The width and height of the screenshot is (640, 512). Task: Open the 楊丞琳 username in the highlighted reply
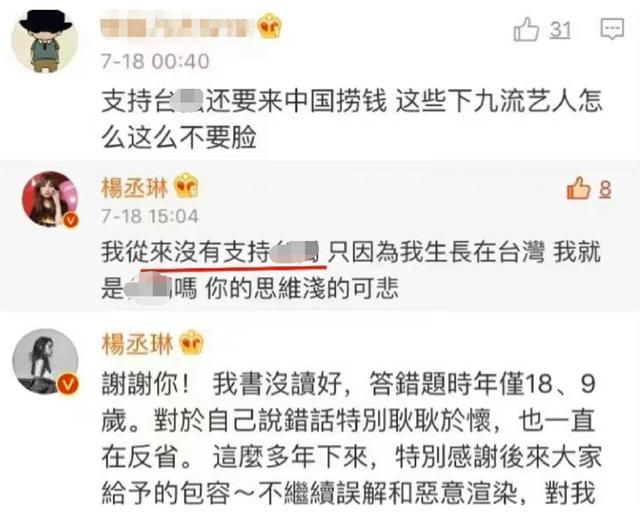[135, 188]
